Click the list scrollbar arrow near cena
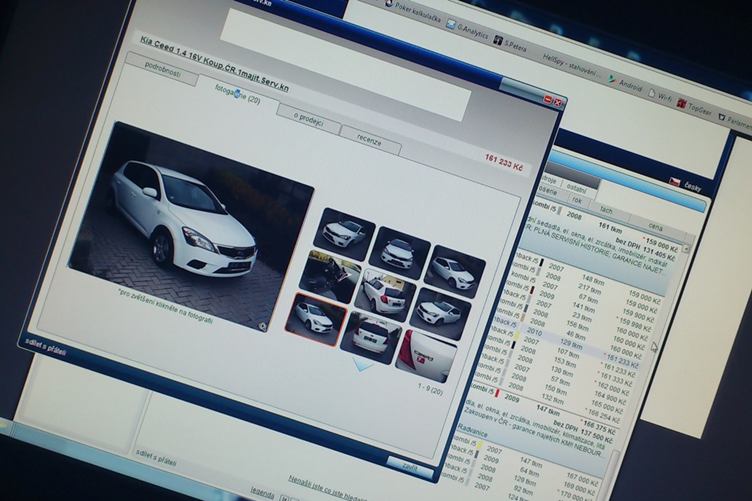 (685, 248)
